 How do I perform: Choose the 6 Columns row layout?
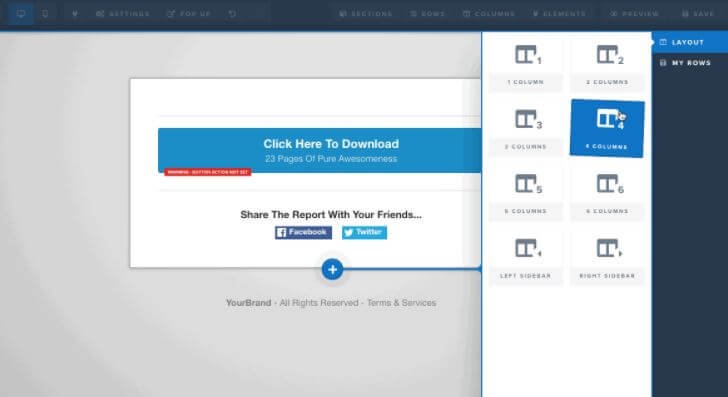607,195
